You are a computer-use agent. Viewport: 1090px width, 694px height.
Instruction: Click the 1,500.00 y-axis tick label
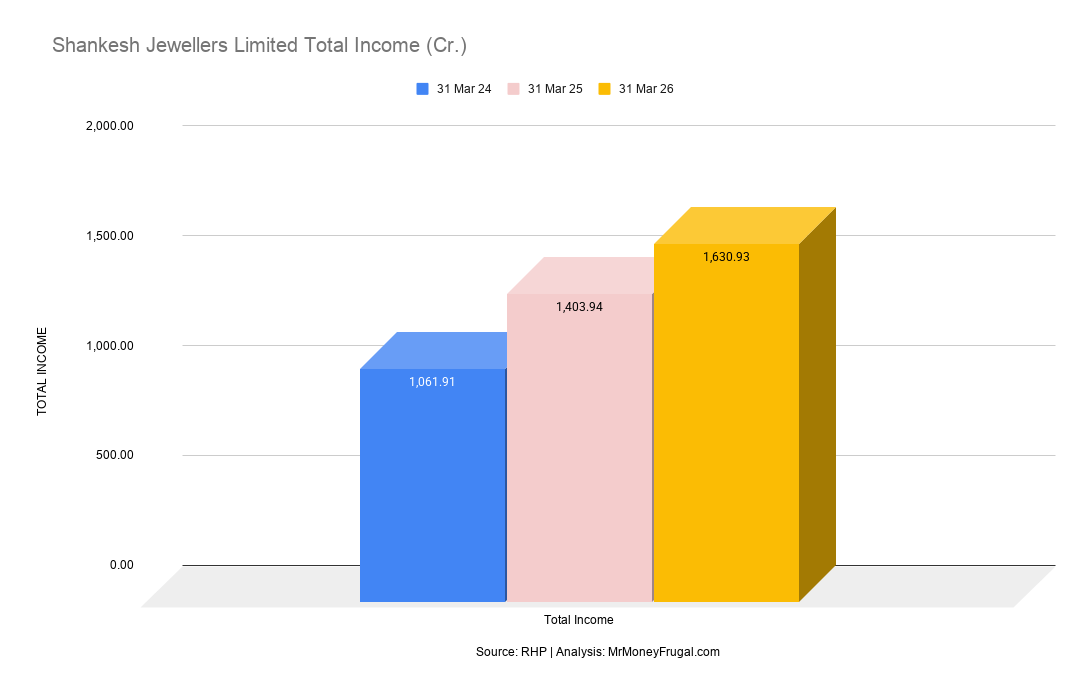pyautogui.click(x=110, y=236)
